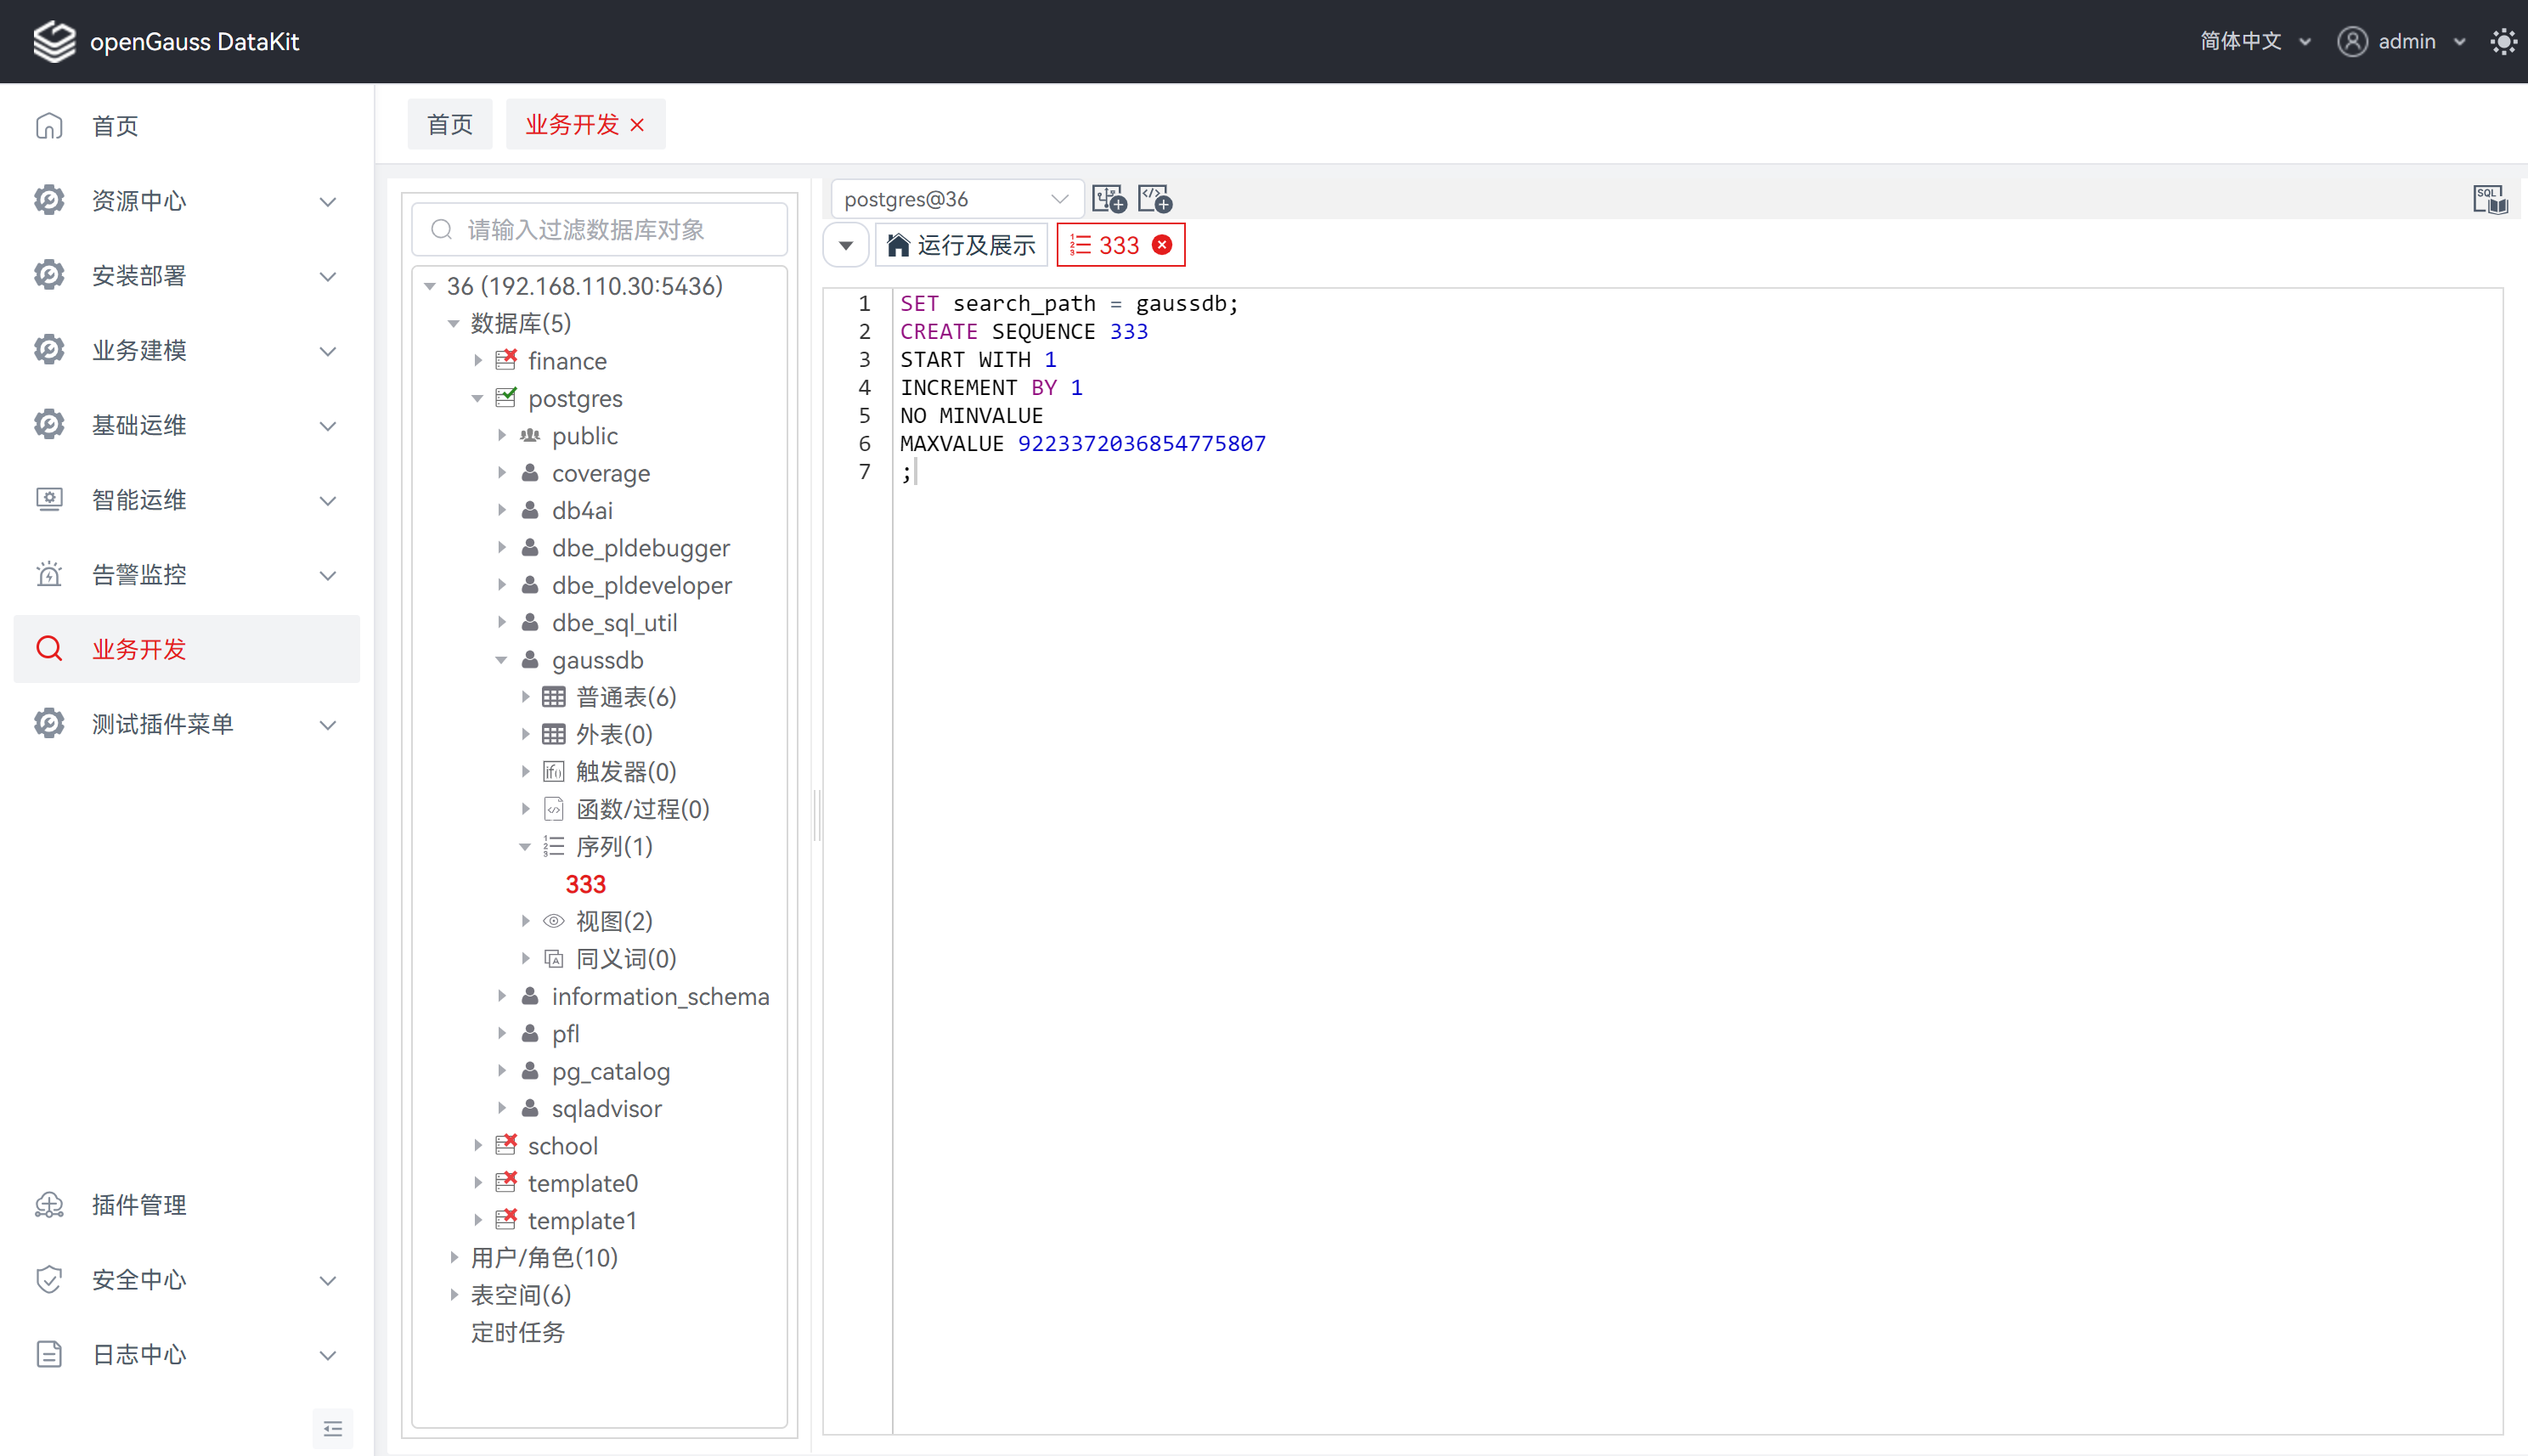
Task: Open 插件管理 in the sidebar
Action: pyautogui.click(x=186, y=1205)
